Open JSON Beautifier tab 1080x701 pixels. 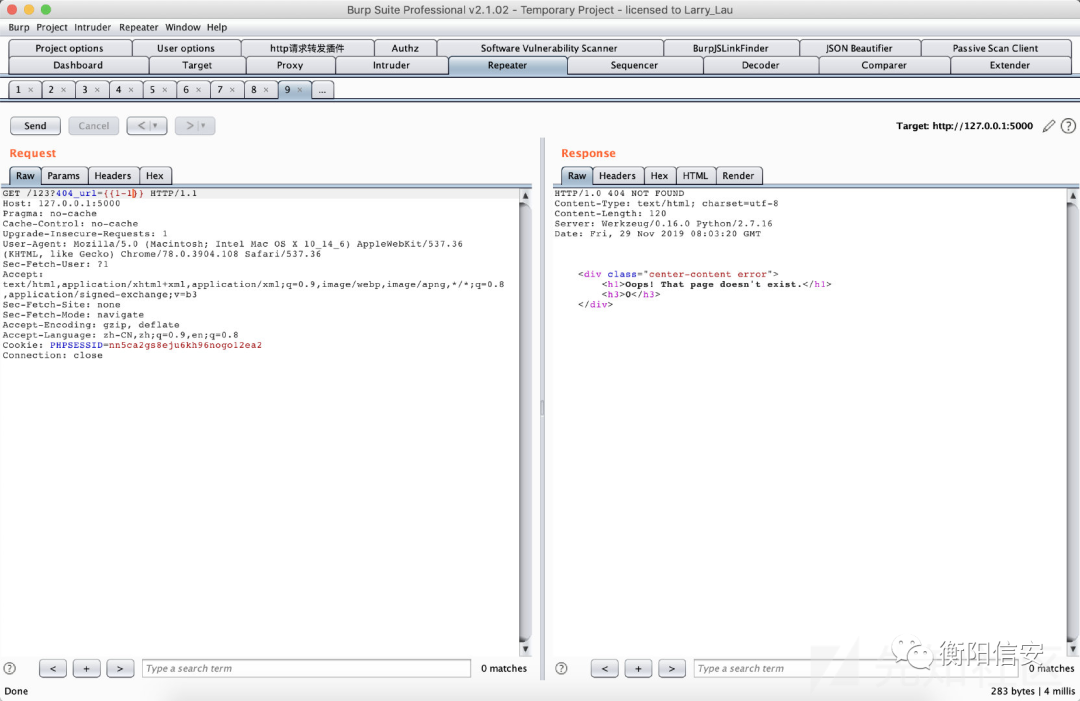859,48
